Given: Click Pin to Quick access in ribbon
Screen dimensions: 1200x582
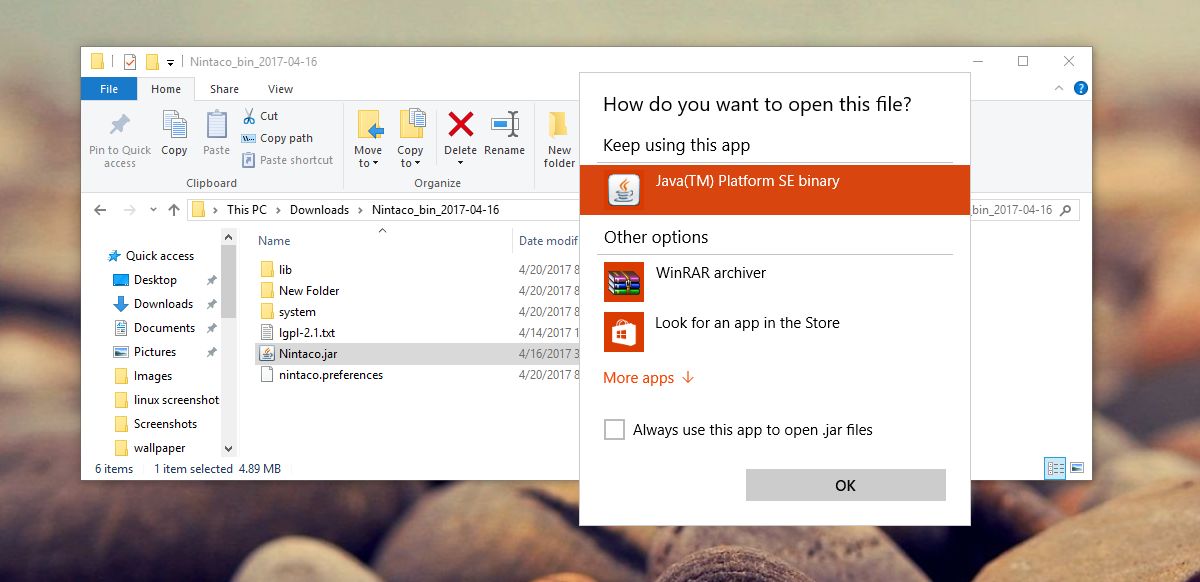Looking at the screenshot, I should [x=120, y=139].
